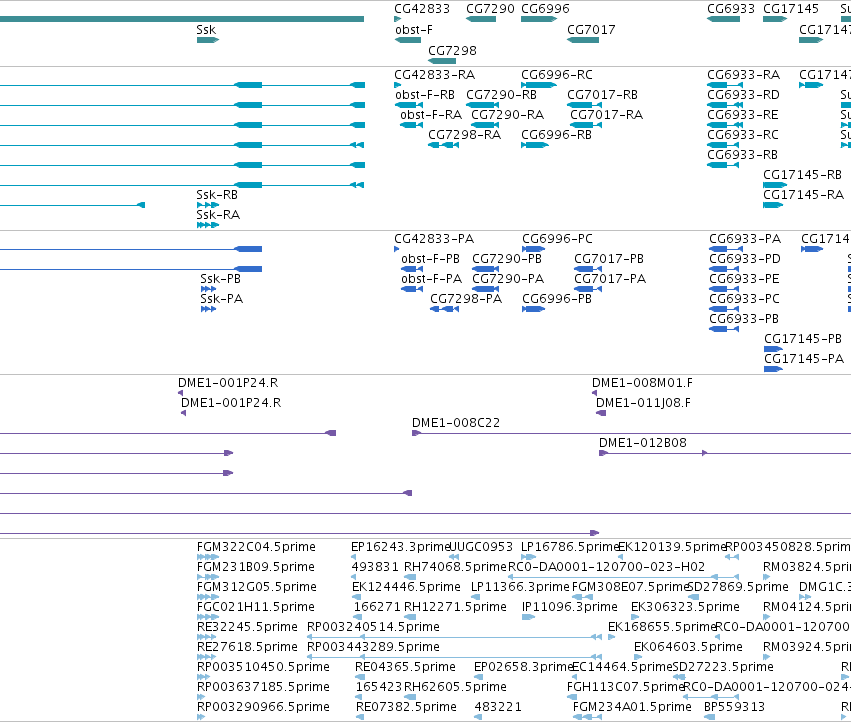The height and width of the screenshot is (722, 851).
Task: Select EST RE27618.5prime
Action: (x=247, y=648)
